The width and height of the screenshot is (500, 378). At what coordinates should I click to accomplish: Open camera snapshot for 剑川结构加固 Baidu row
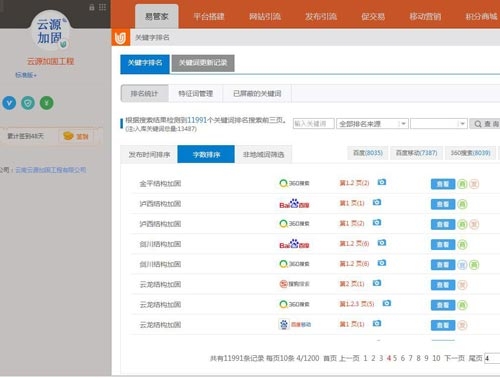[x=382, y=243]
